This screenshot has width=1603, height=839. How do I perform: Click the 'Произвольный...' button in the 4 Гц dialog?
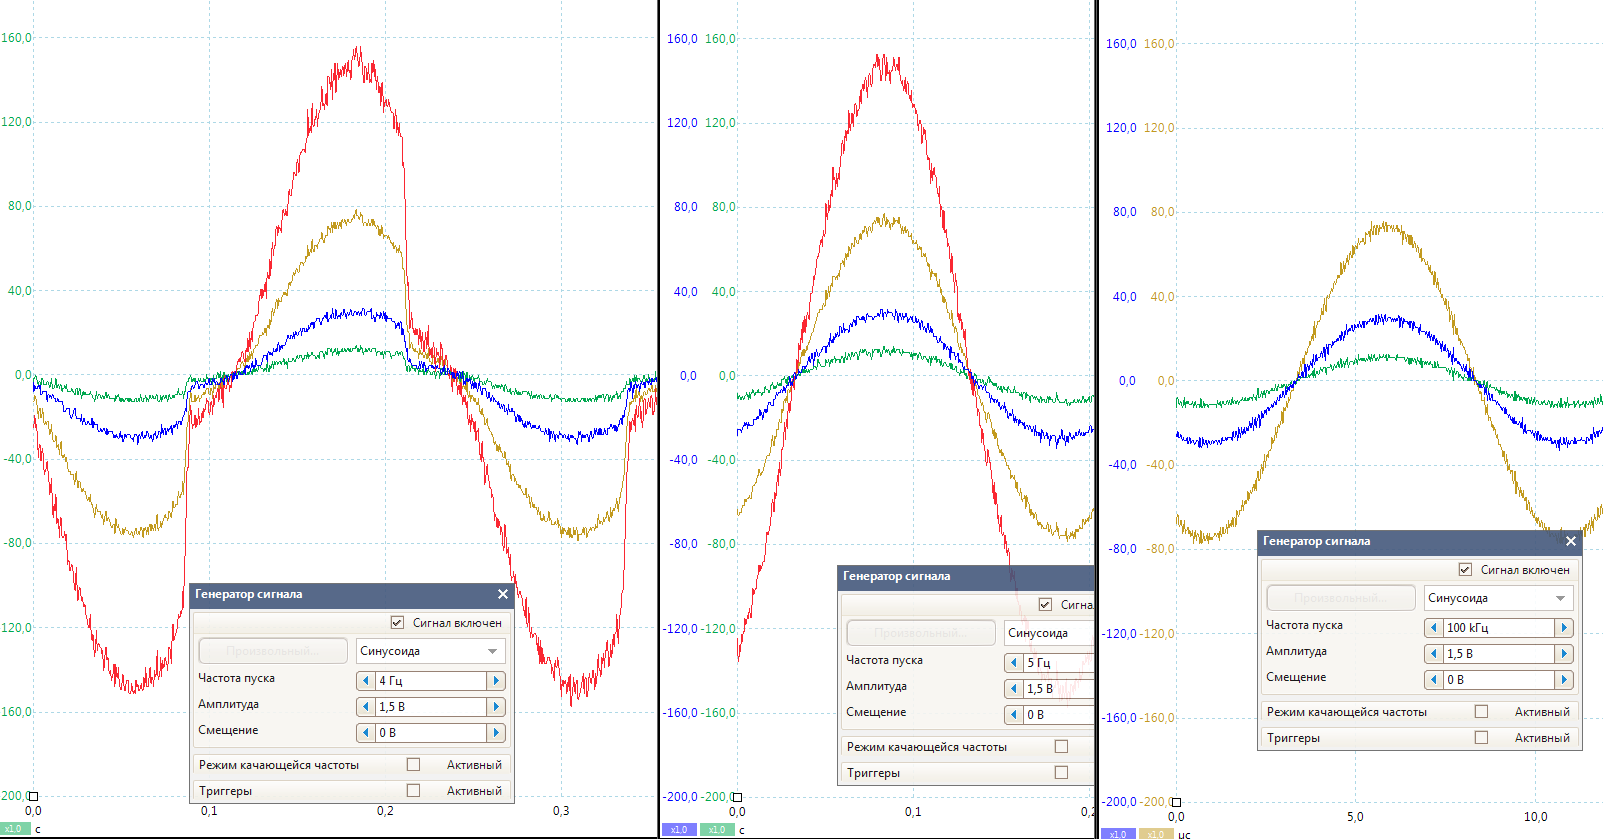[273, 651]
